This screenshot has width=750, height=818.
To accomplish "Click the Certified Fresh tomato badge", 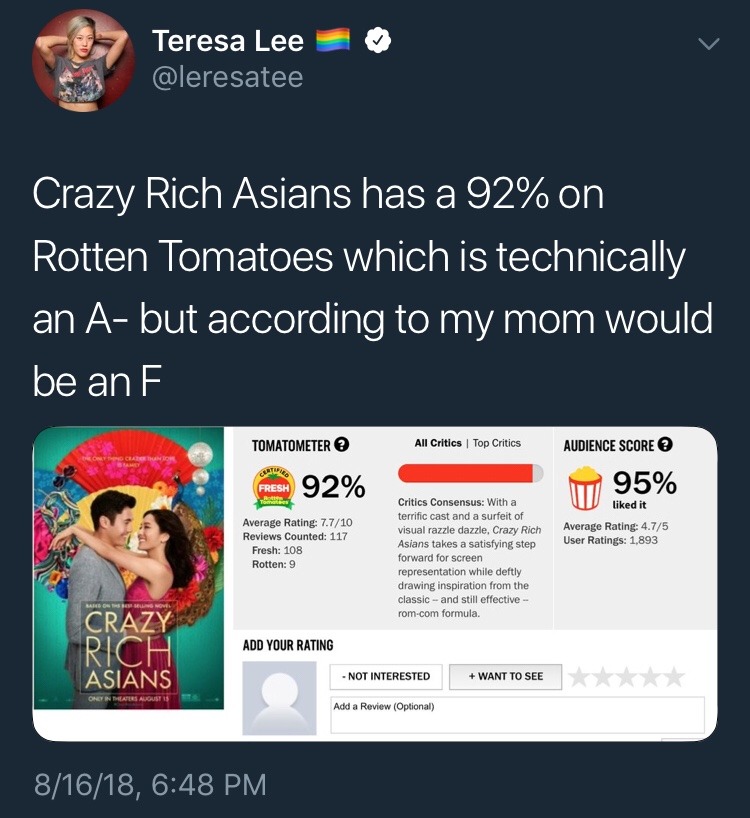I will point(274,488).
